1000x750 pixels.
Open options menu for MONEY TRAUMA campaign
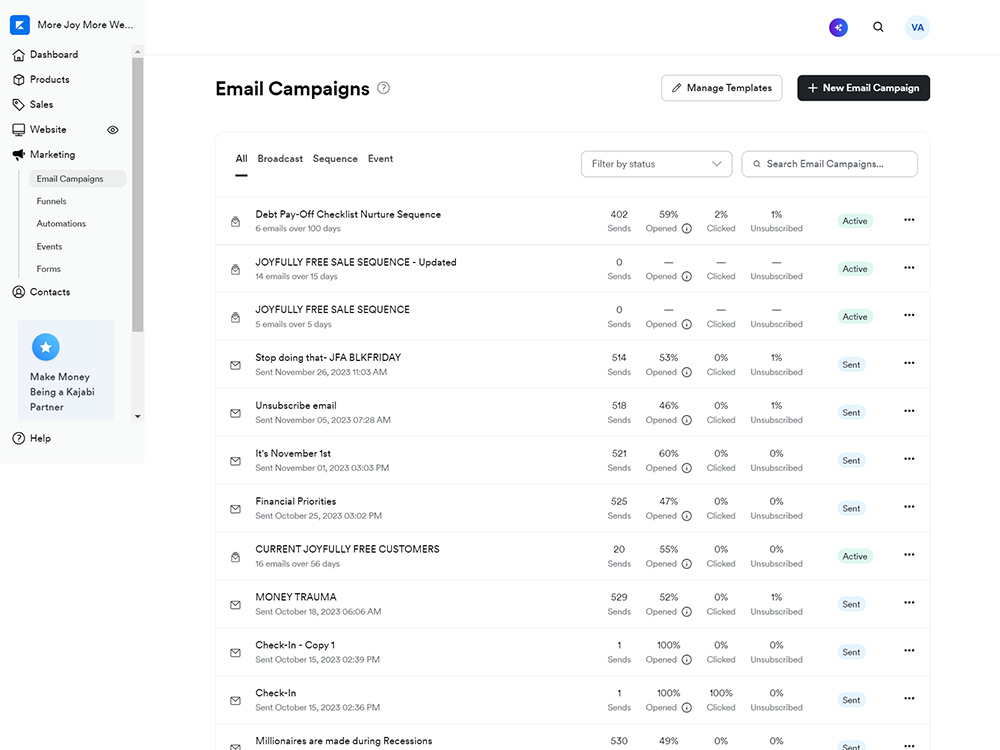[909, 603]
